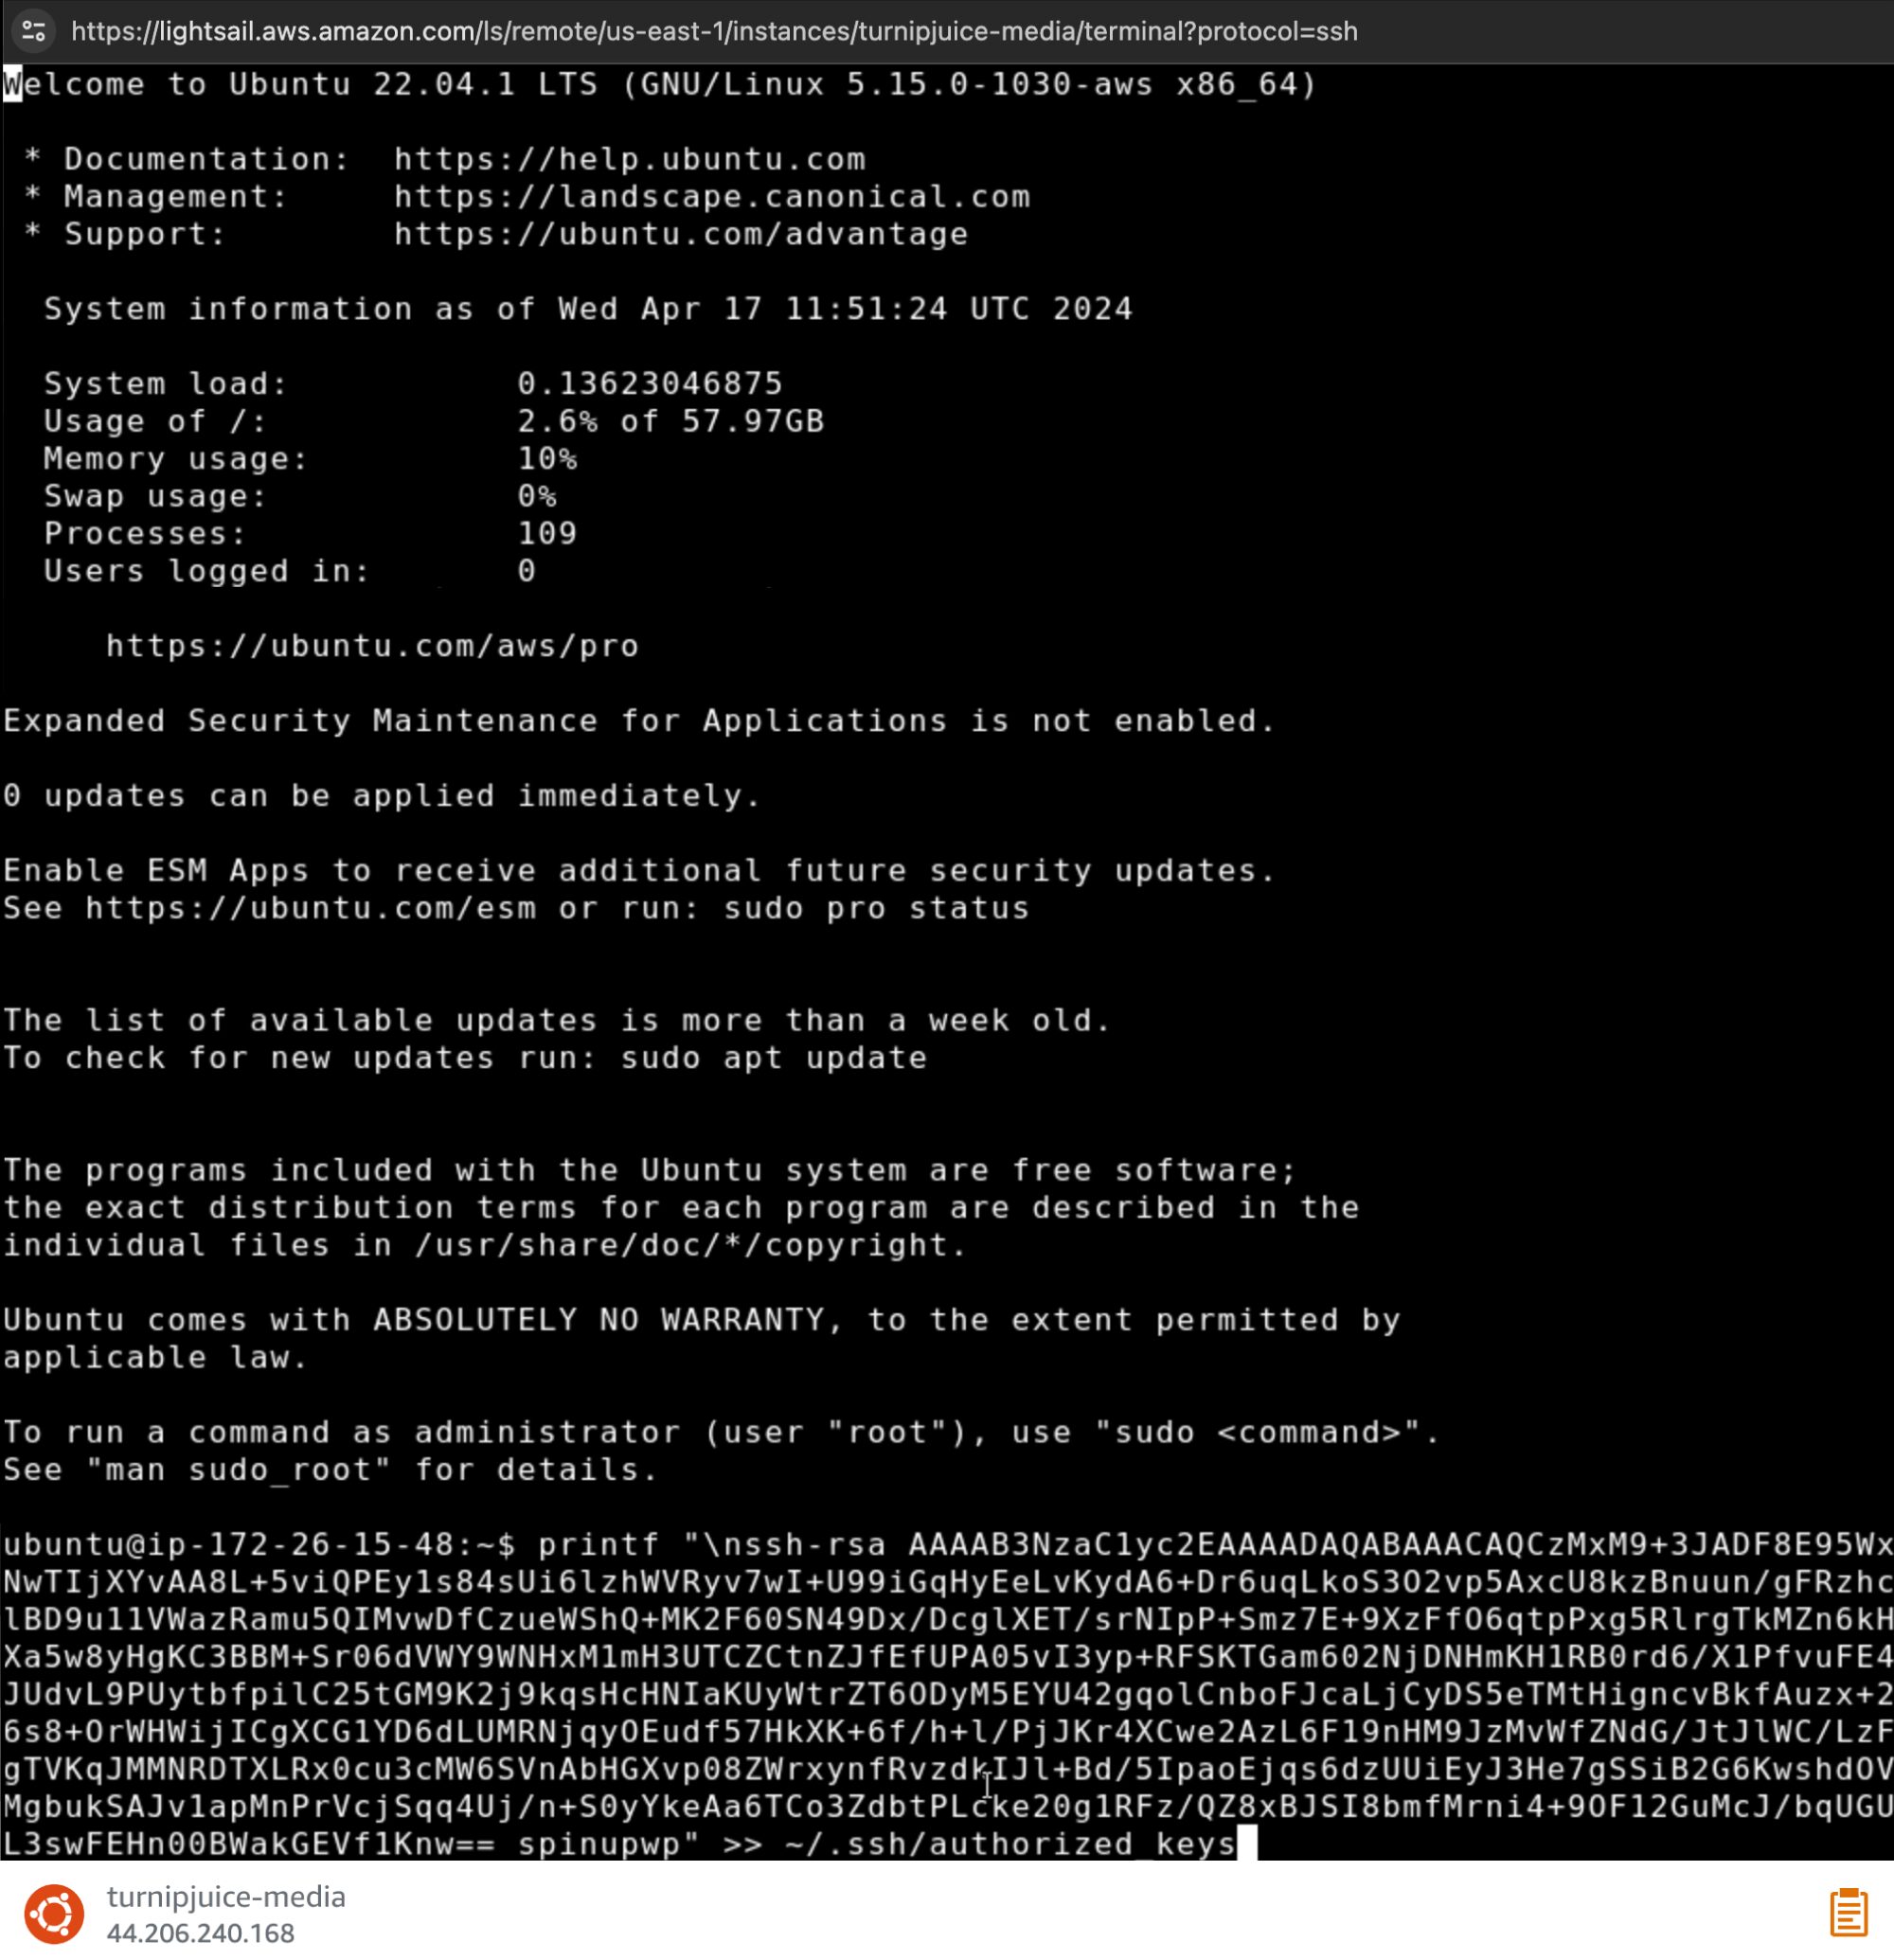Image resolution: width=1894 pixels, height=1960 pixels.
Task: Click the disk usage 2.6% of 57.97GB
Action: coord(670,421)
